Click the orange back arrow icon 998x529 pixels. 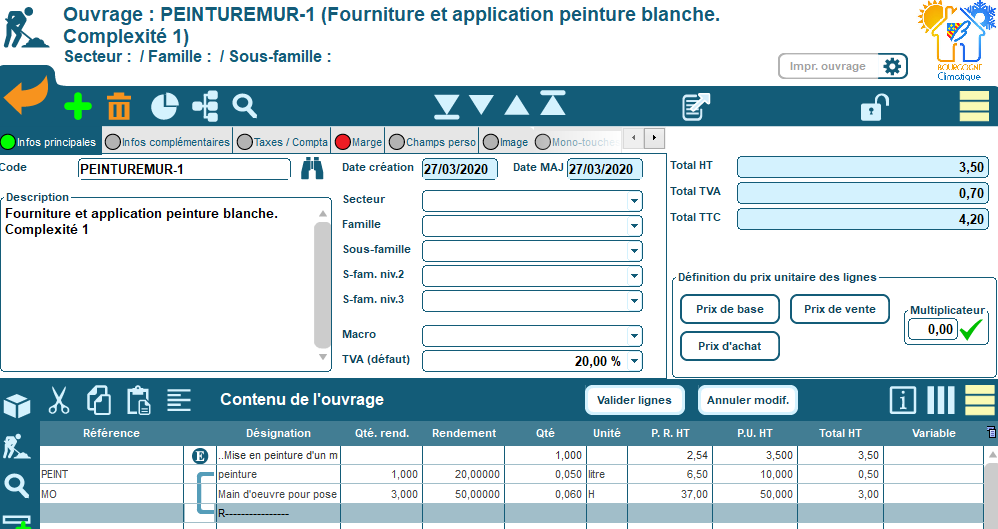point(27,100)
